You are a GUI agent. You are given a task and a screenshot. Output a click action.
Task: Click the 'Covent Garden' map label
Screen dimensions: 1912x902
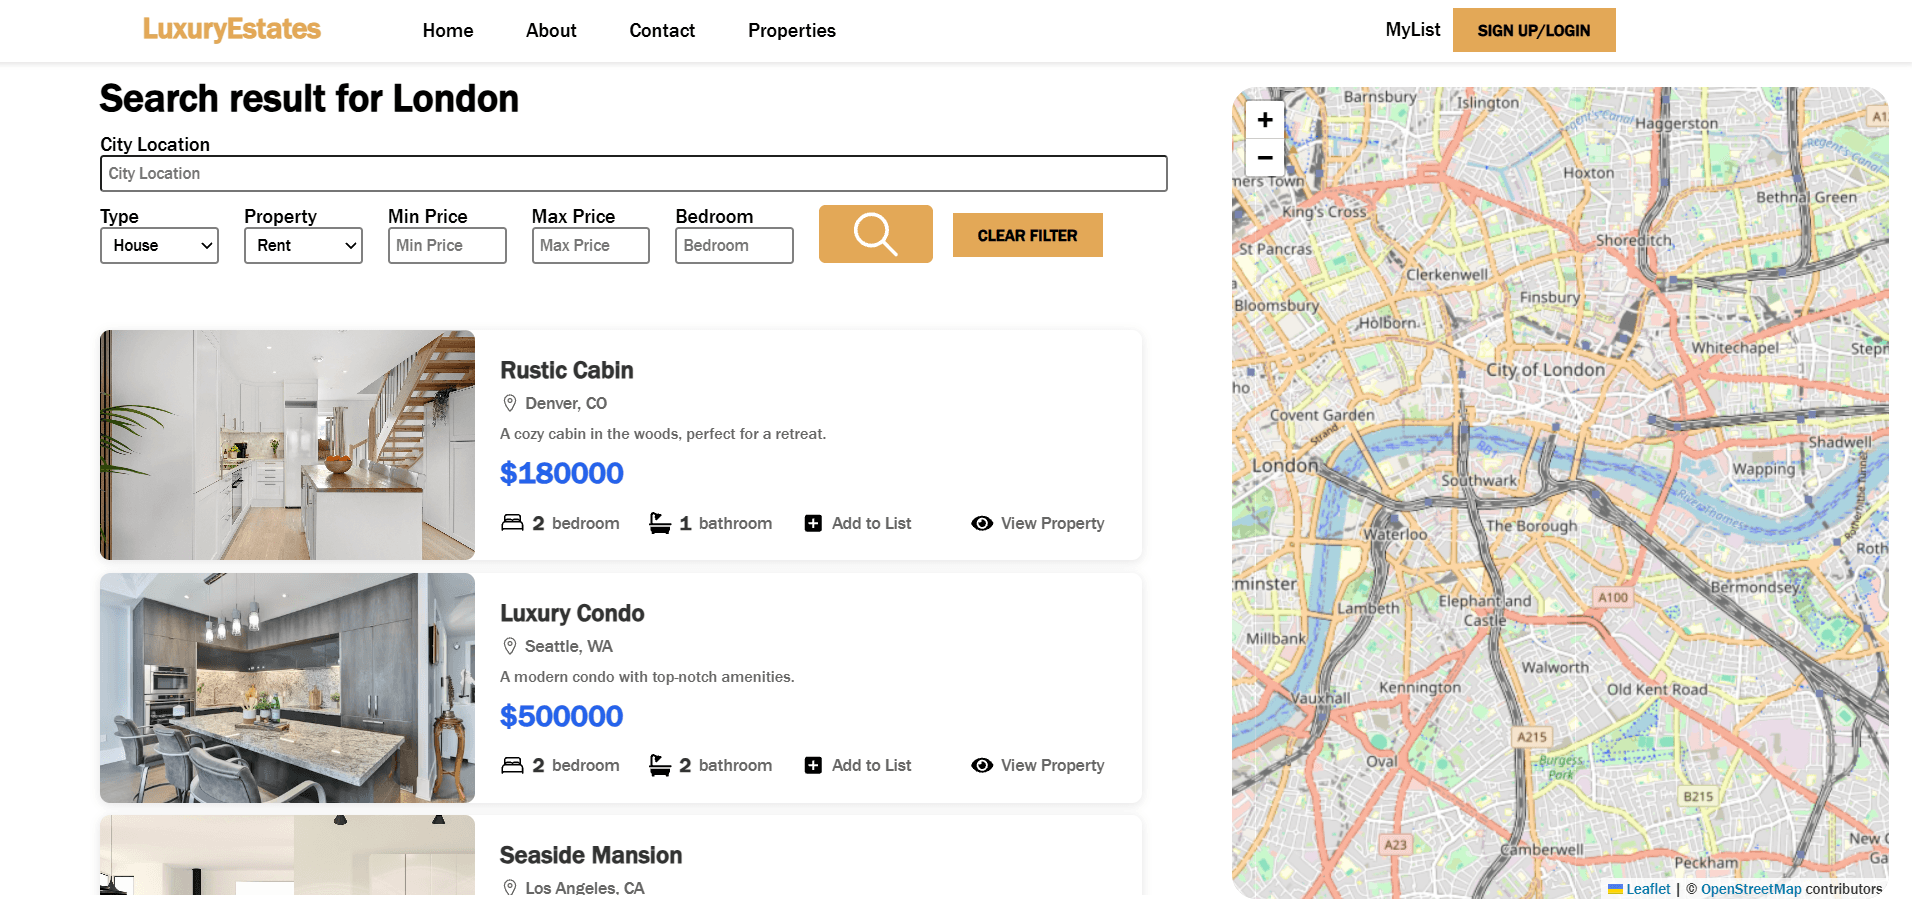pyautogui.click(x=1322, y=415)
